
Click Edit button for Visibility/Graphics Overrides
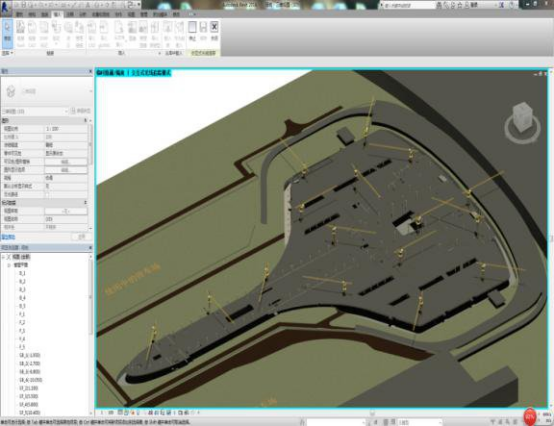pyautogui.click(x=65, y=162)
